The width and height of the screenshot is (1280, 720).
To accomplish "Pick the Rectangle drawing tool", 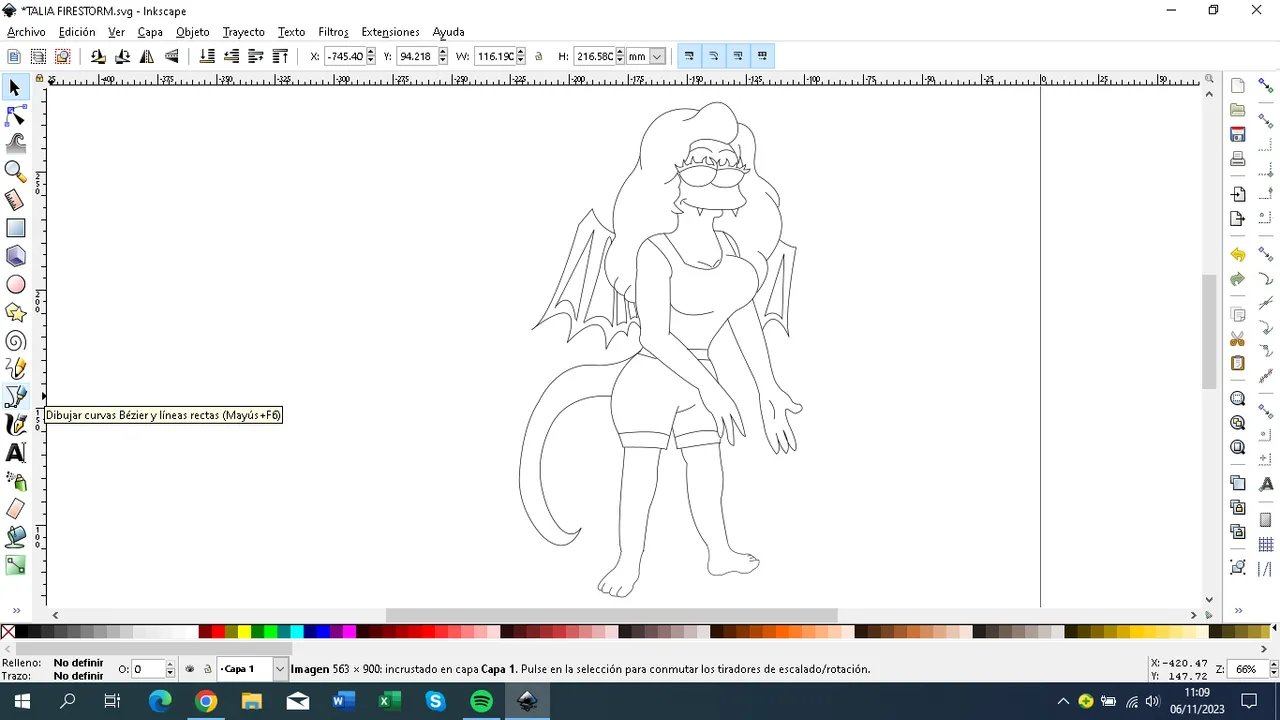I will click(15, 228).
